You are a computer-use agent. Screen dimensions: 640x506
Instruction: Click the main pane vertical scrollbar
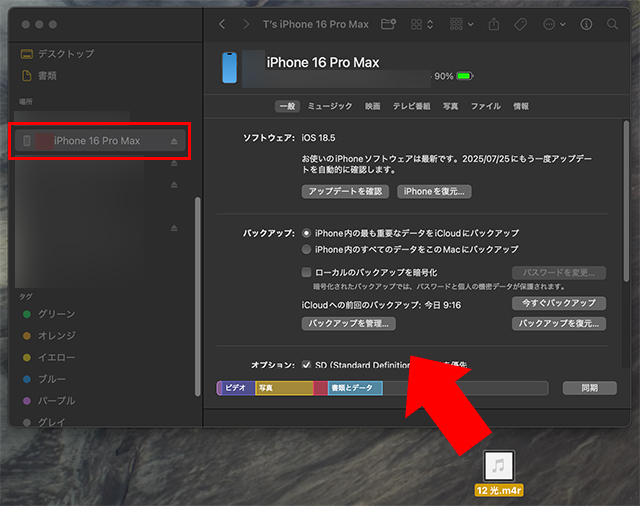(x=626, y=201)
